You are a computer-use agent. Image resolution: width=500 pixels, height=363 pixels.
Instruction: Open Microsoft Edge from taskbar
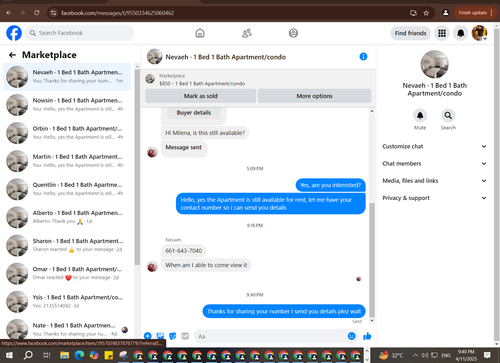[79, 355]
